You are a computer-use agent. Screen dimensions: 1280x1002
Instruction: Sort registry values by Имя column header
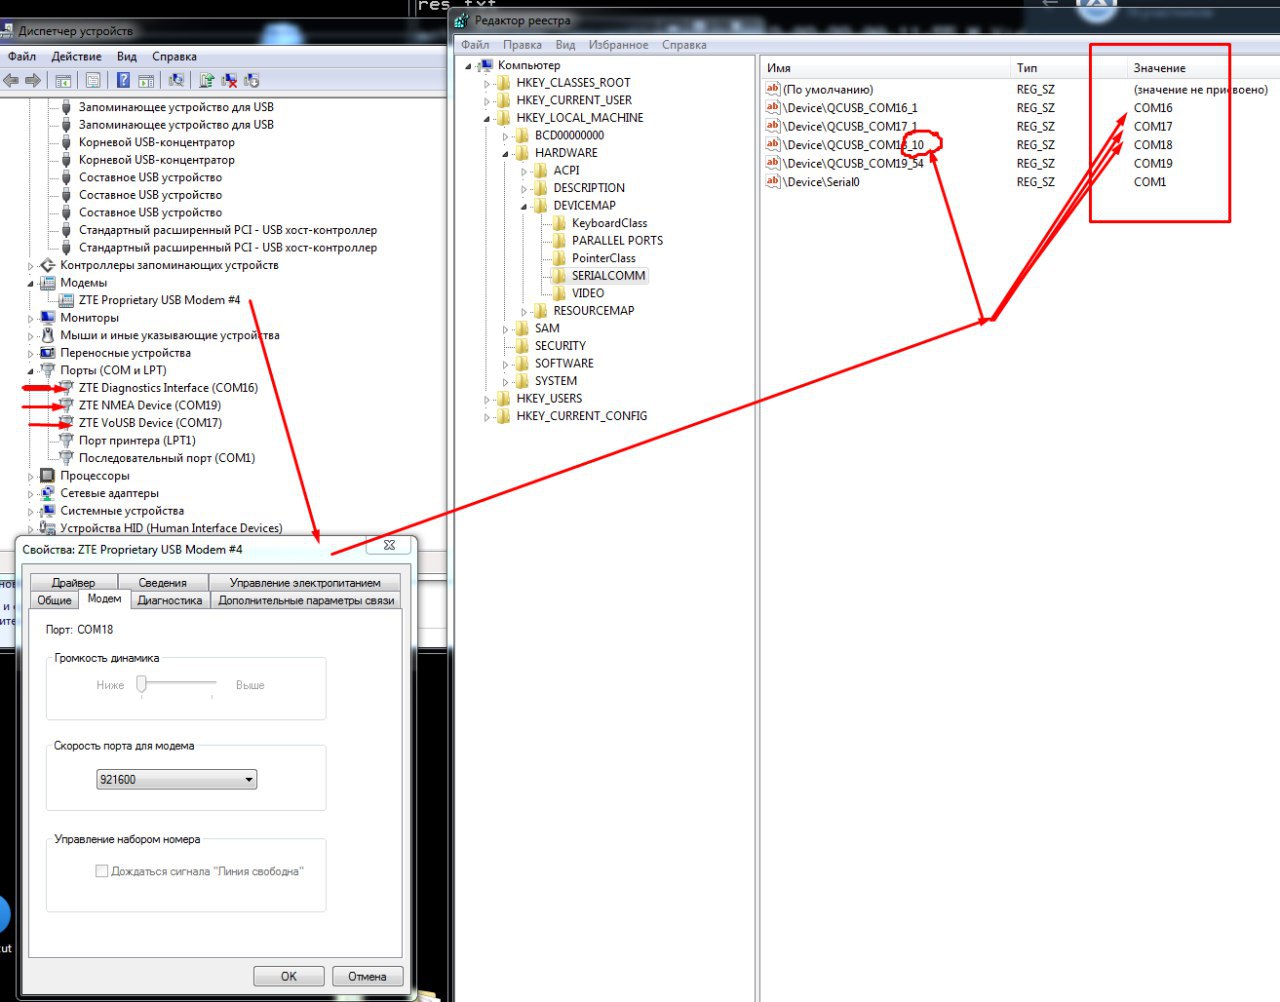[885, 68]
